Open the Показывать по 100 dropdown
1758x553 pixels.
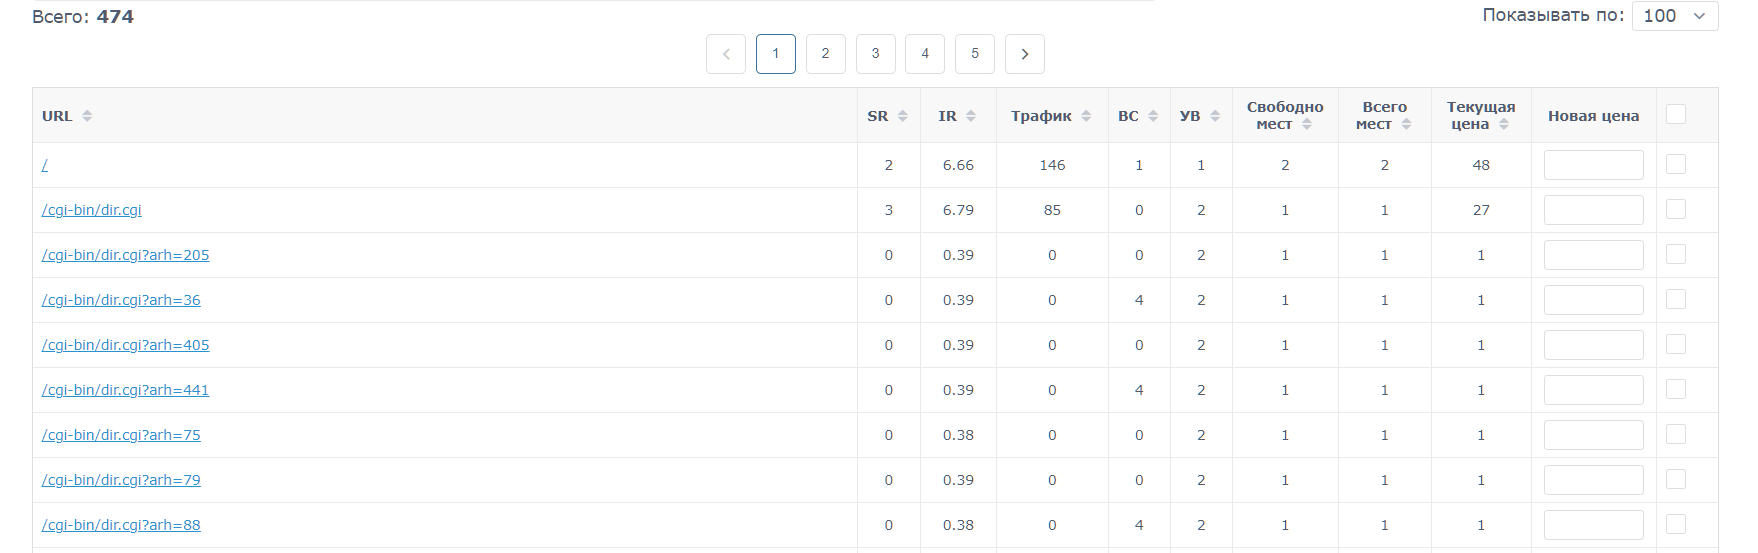pos(1675,16)
